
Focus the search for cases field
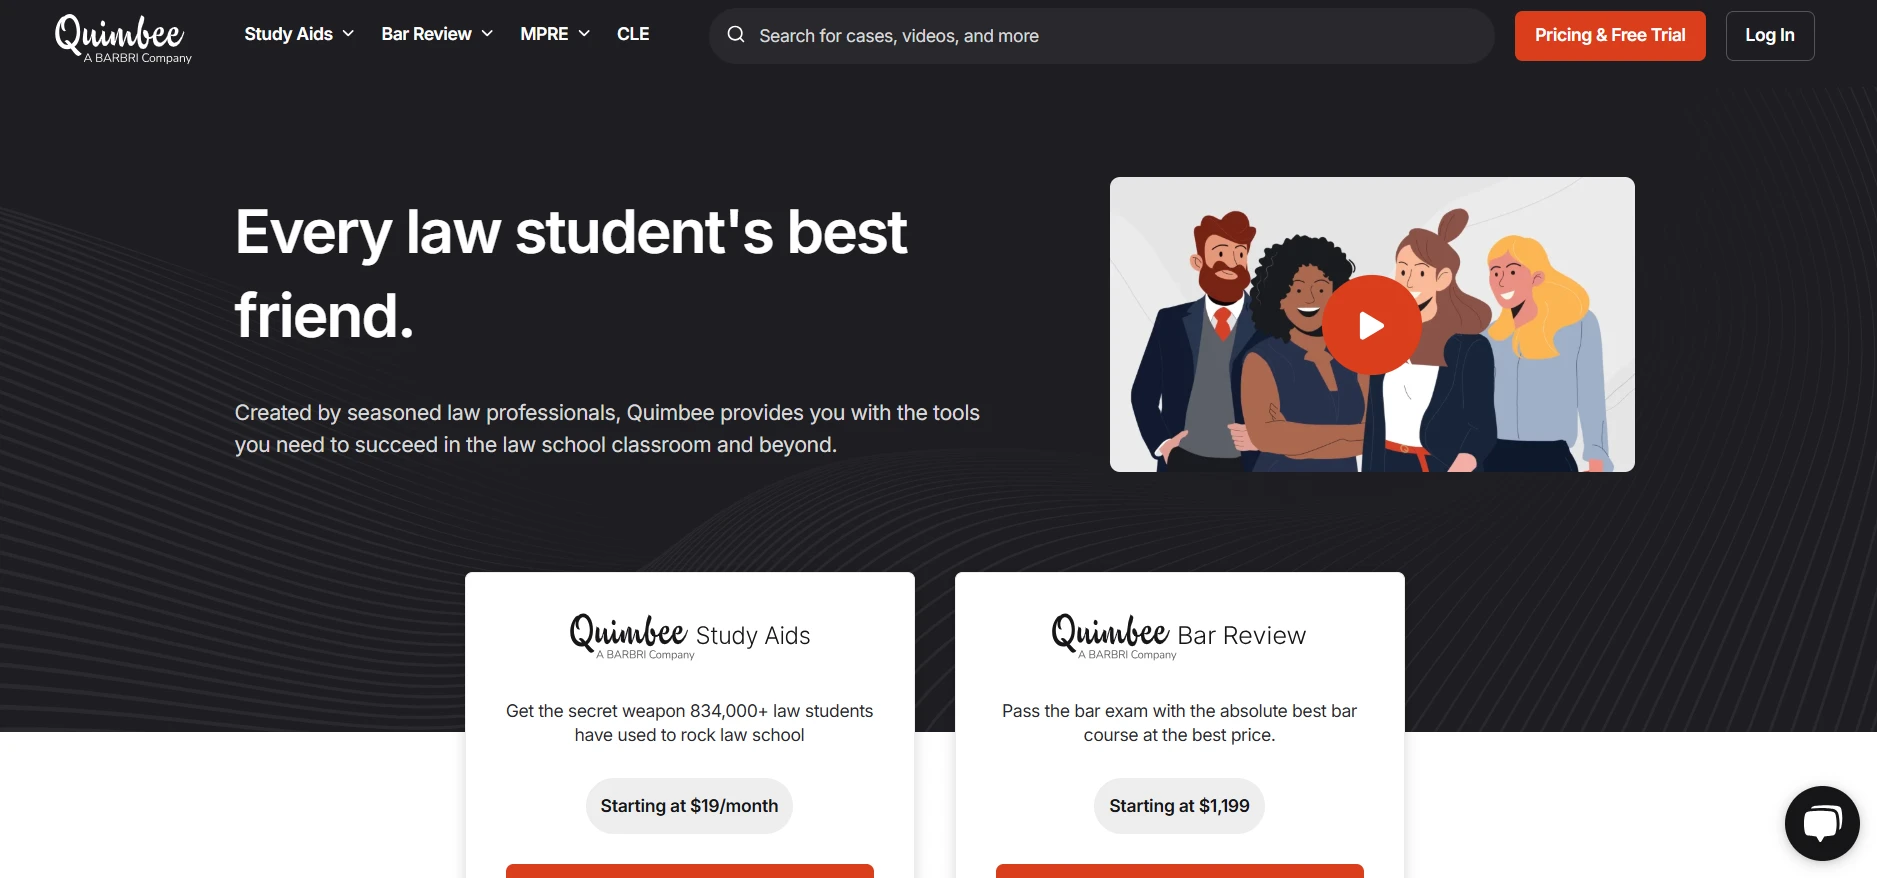click(1101, 36)
